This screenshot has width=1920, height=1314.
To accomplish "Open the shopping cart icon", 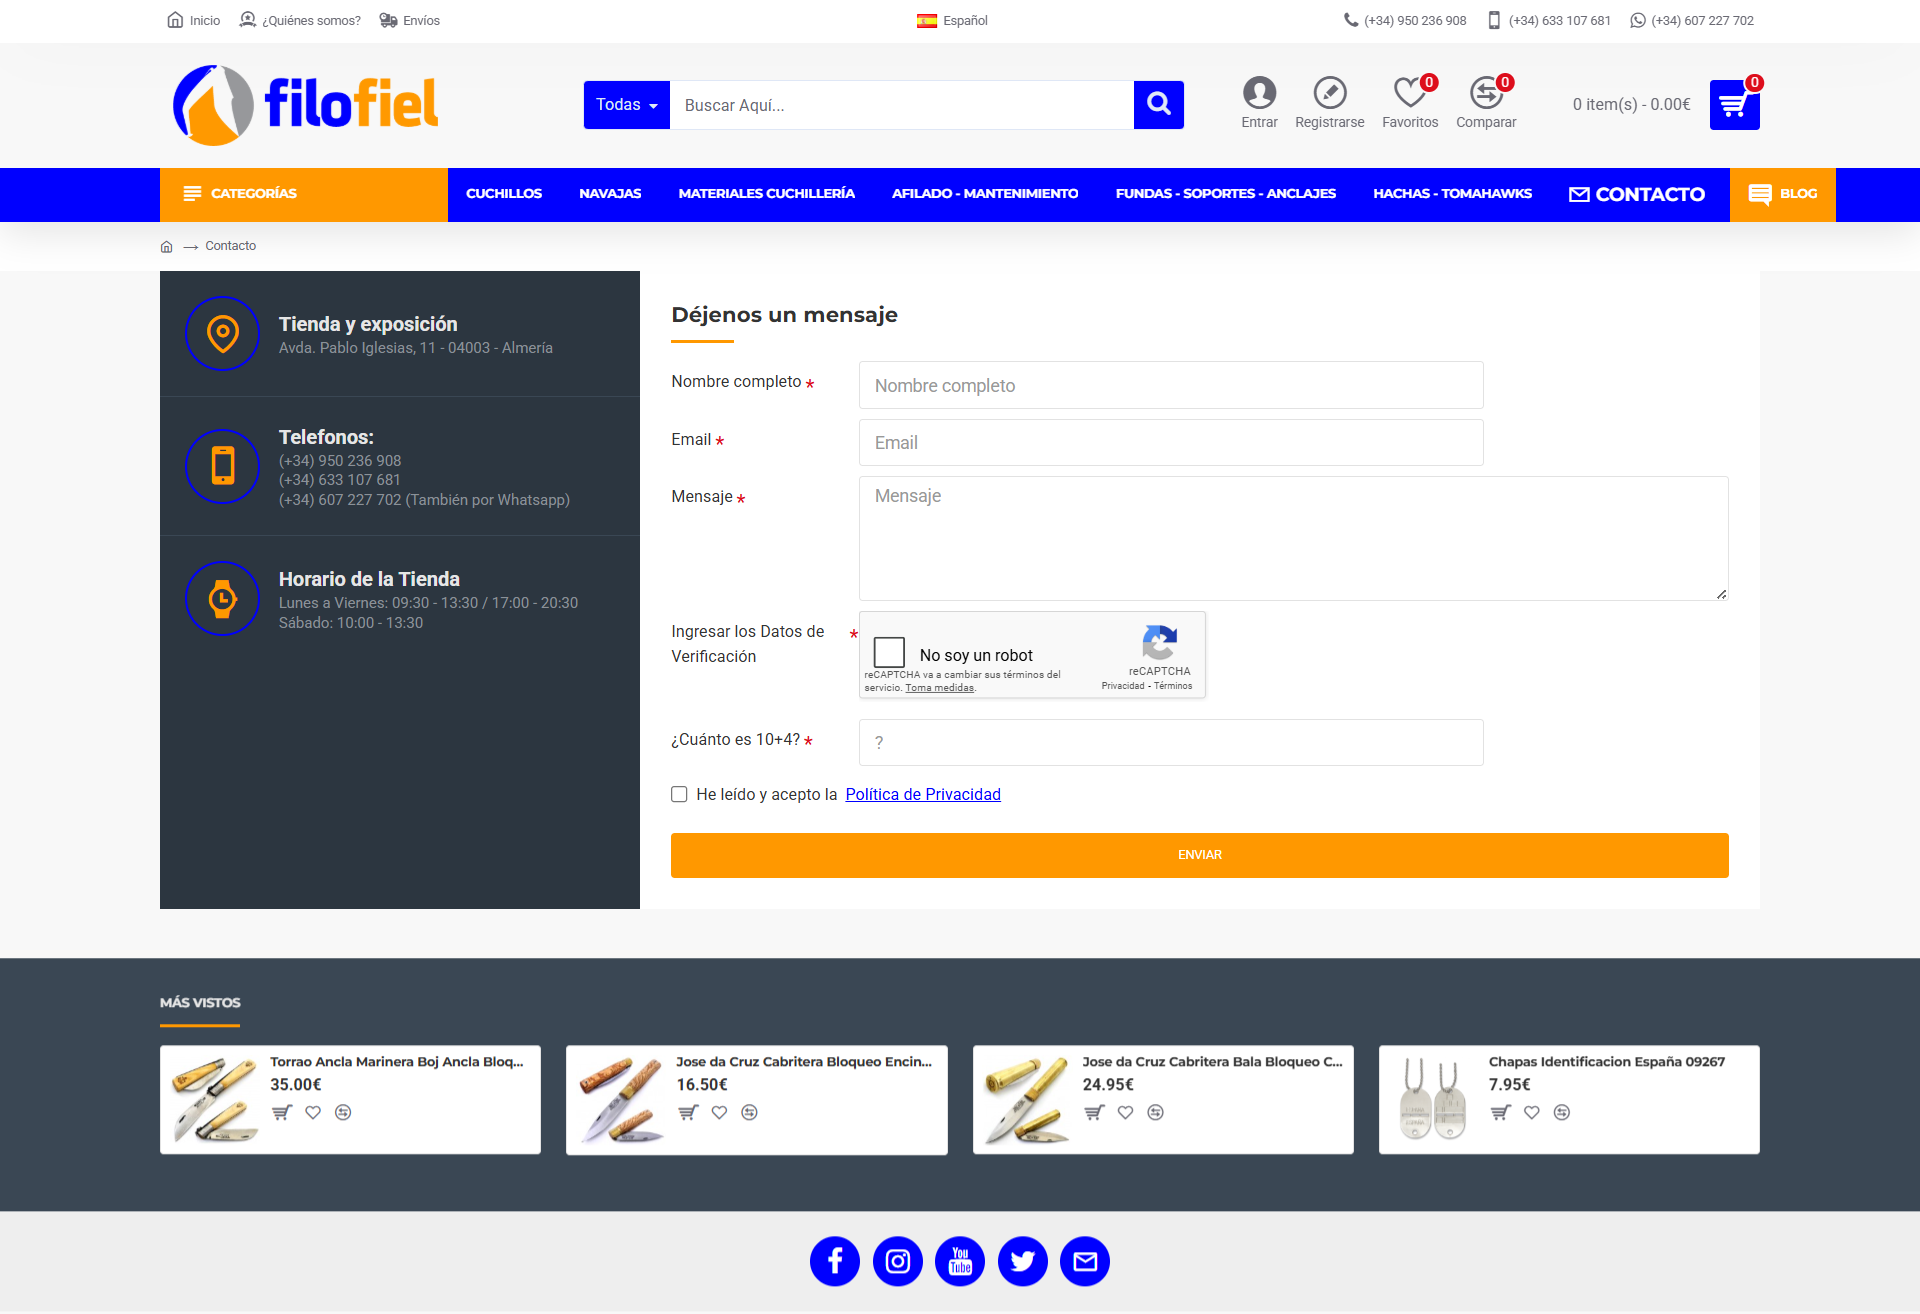I will tap(1734, 105).
